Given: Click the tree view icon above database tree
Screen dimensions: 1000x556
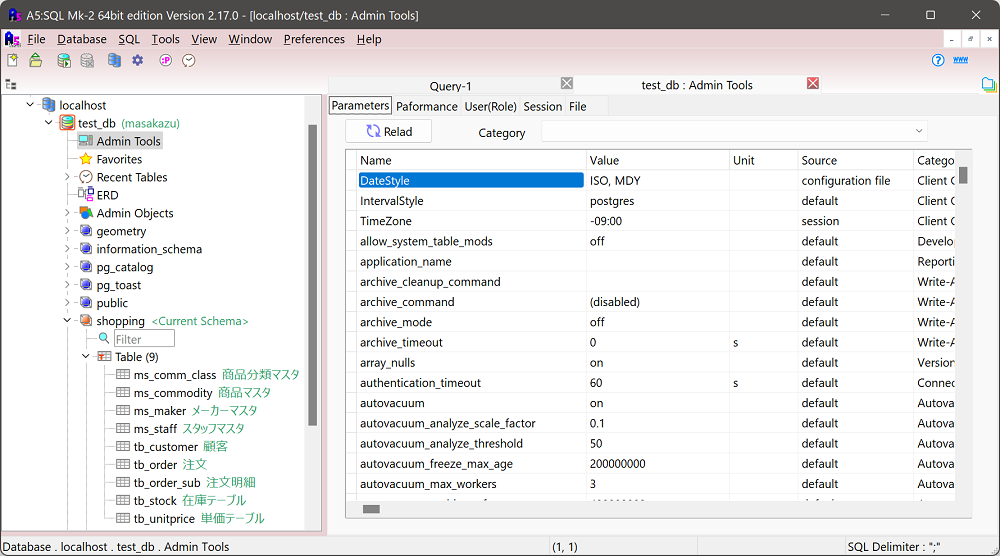Looking at the screenshot, I should coord(11,84).
